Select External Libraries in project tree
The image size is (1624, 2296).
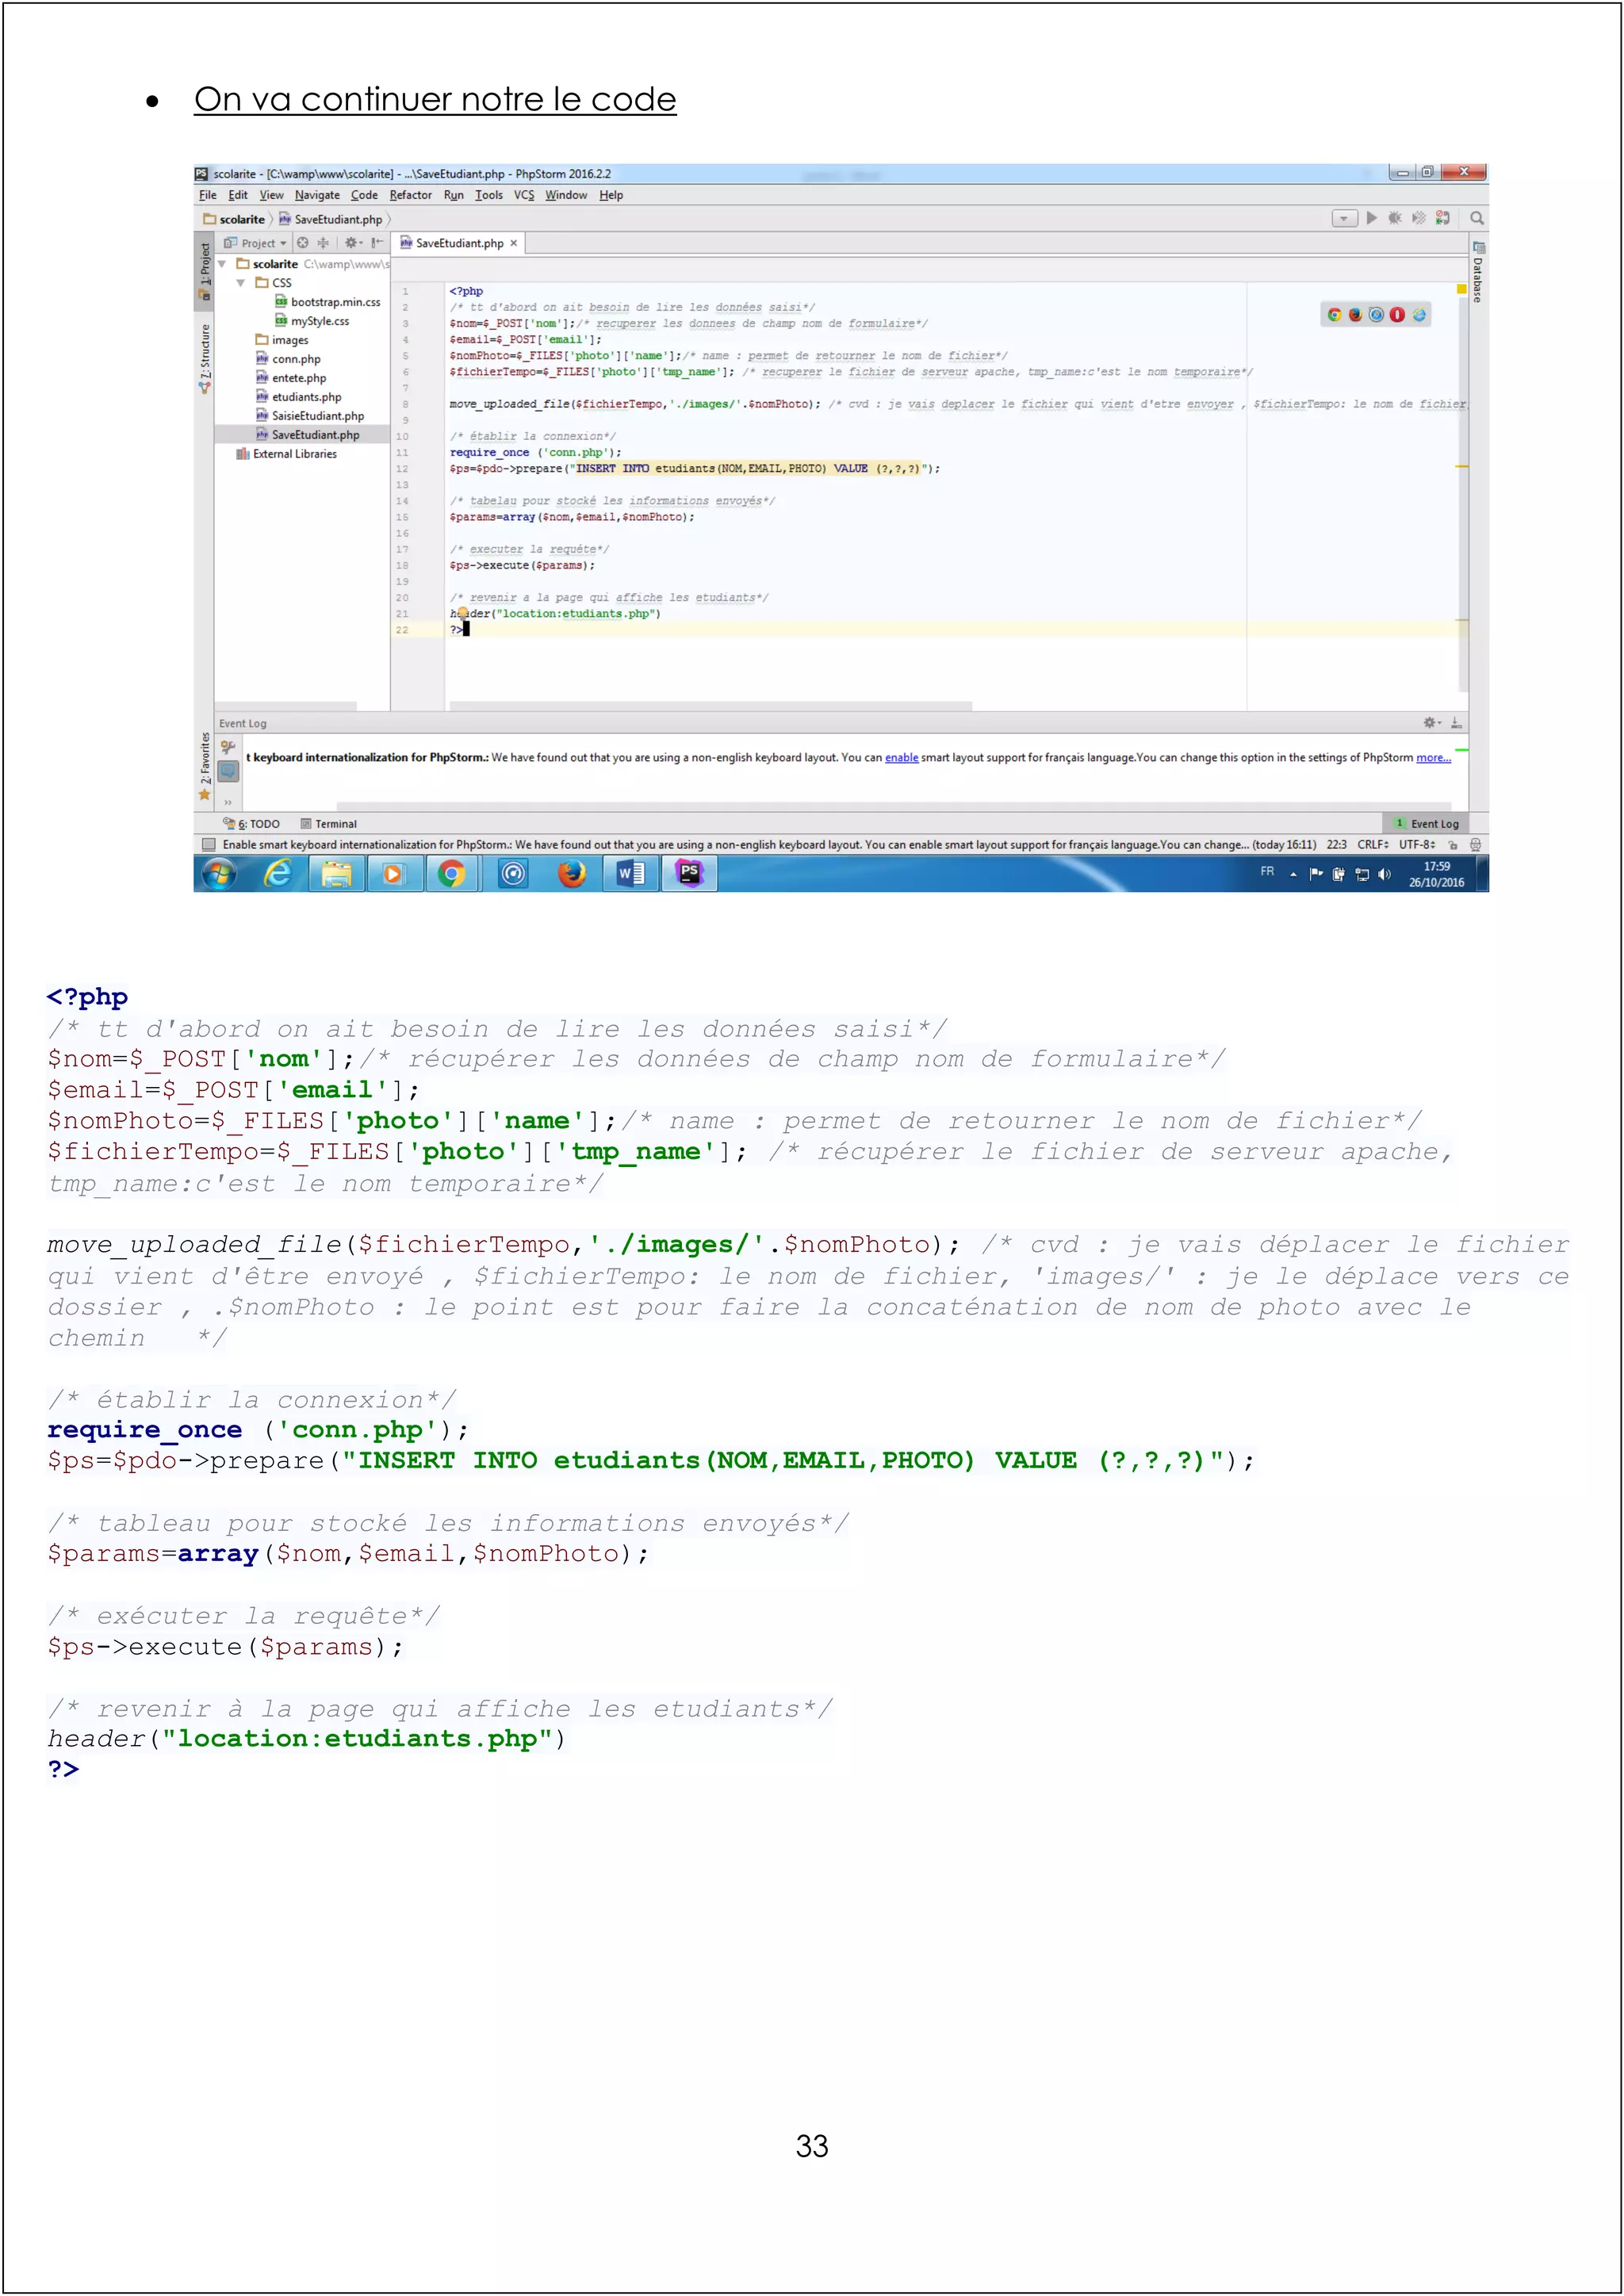(287, 454)
